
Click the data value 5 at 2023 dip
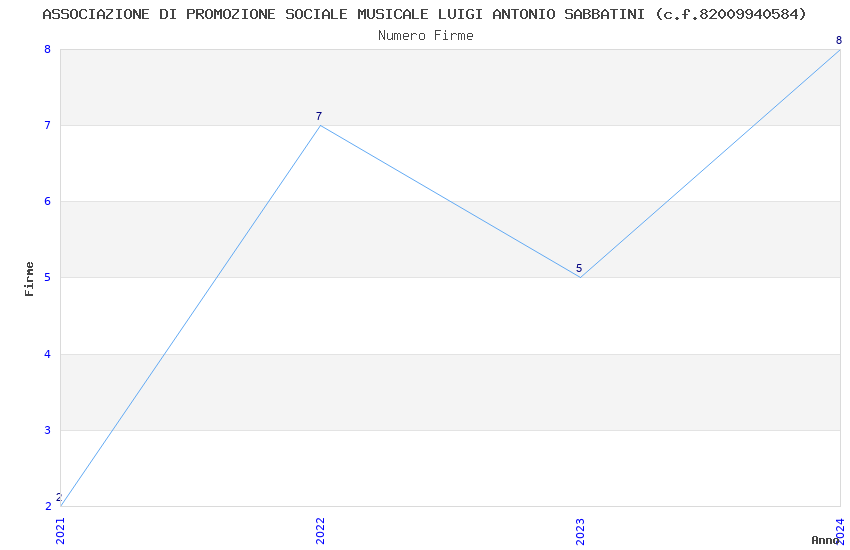pos(579,268)
